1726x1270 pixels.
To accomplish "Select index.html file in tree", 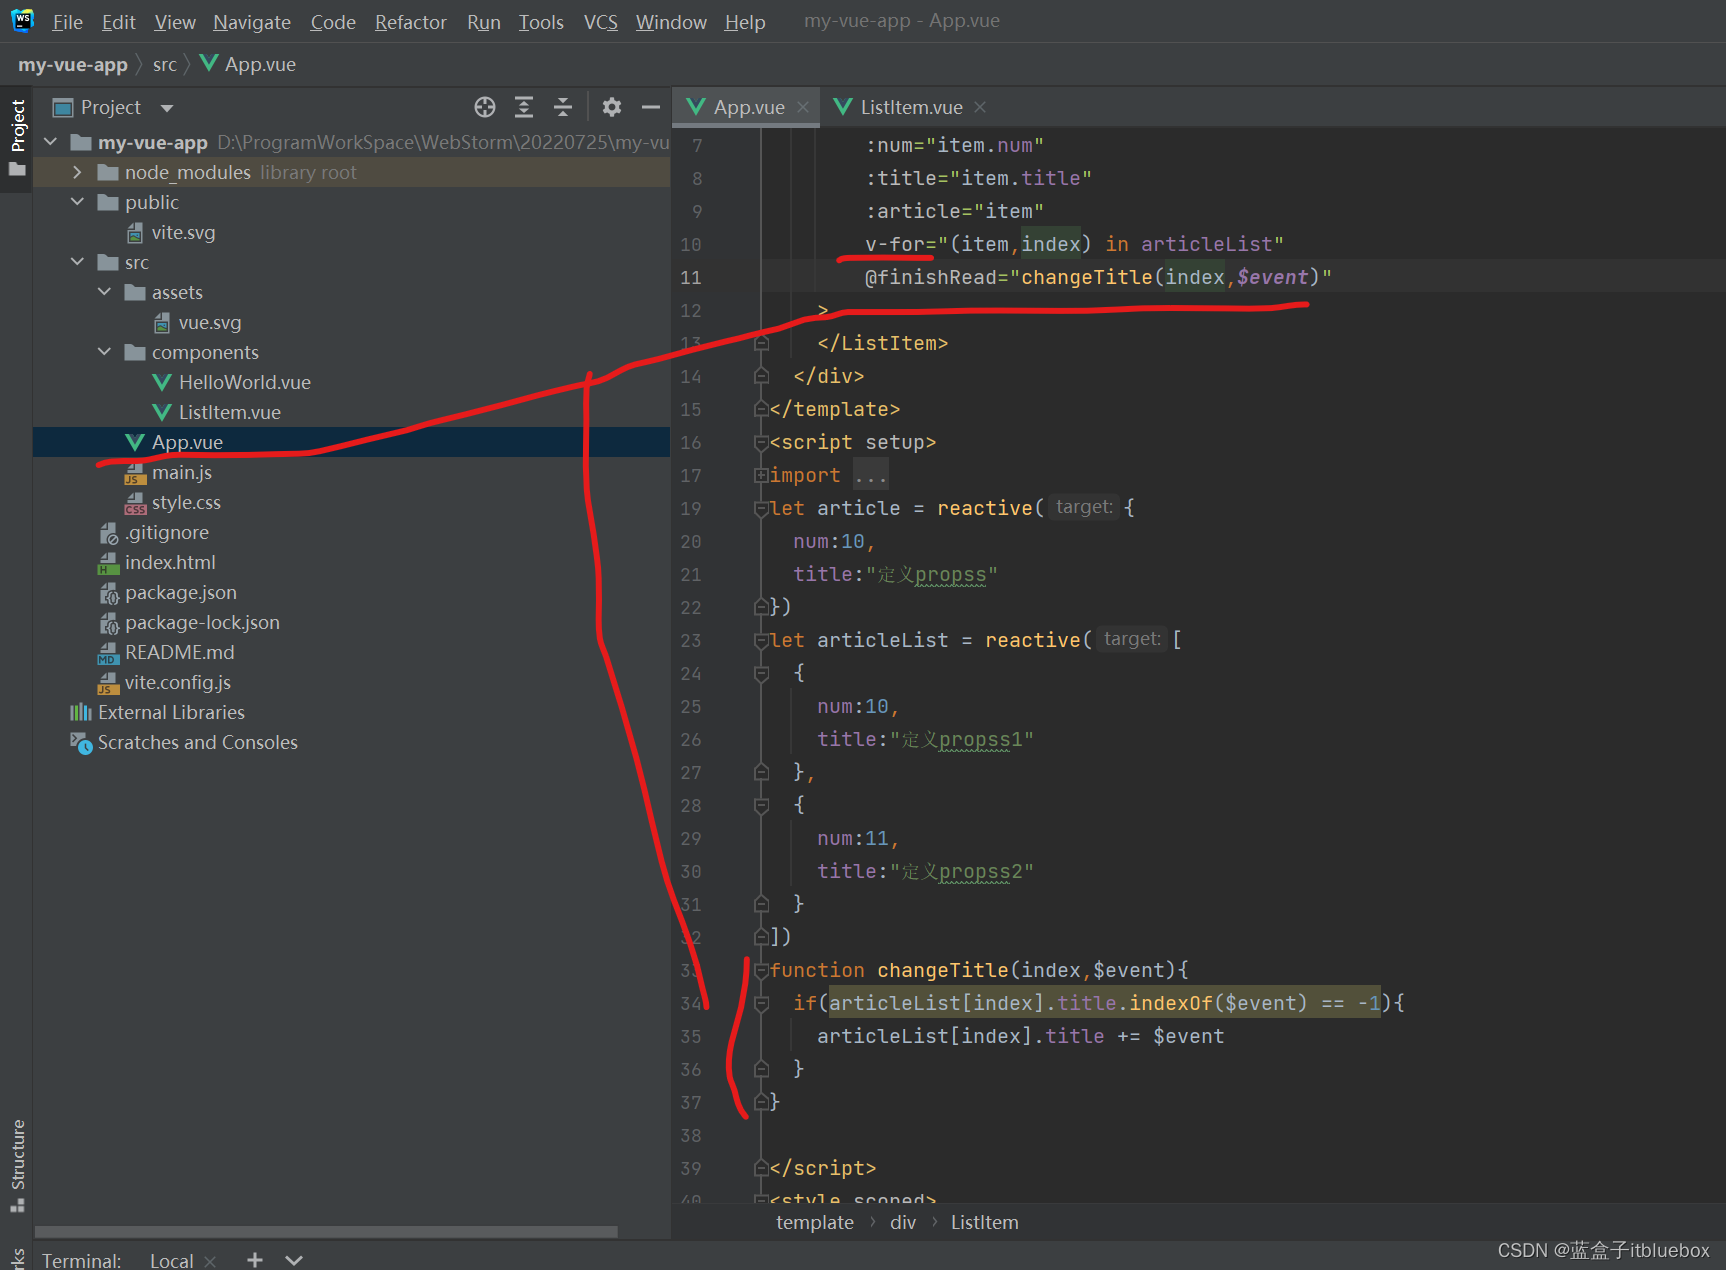I will point(170,562).
